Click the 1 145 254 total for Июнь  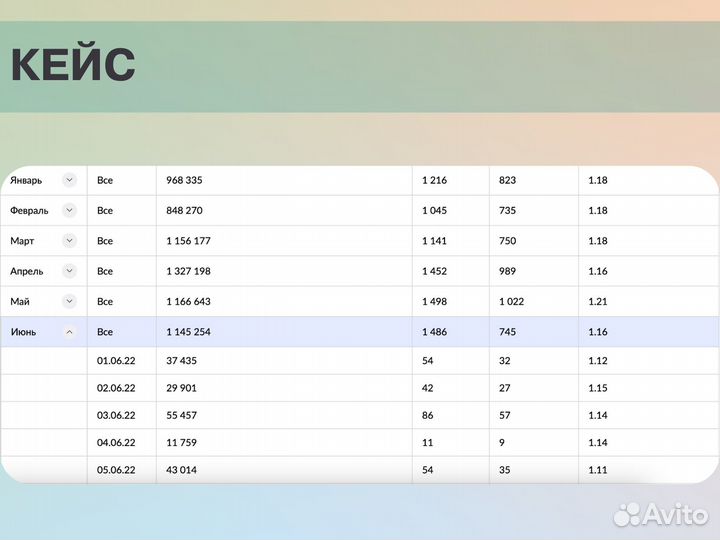tap(189, 332)
